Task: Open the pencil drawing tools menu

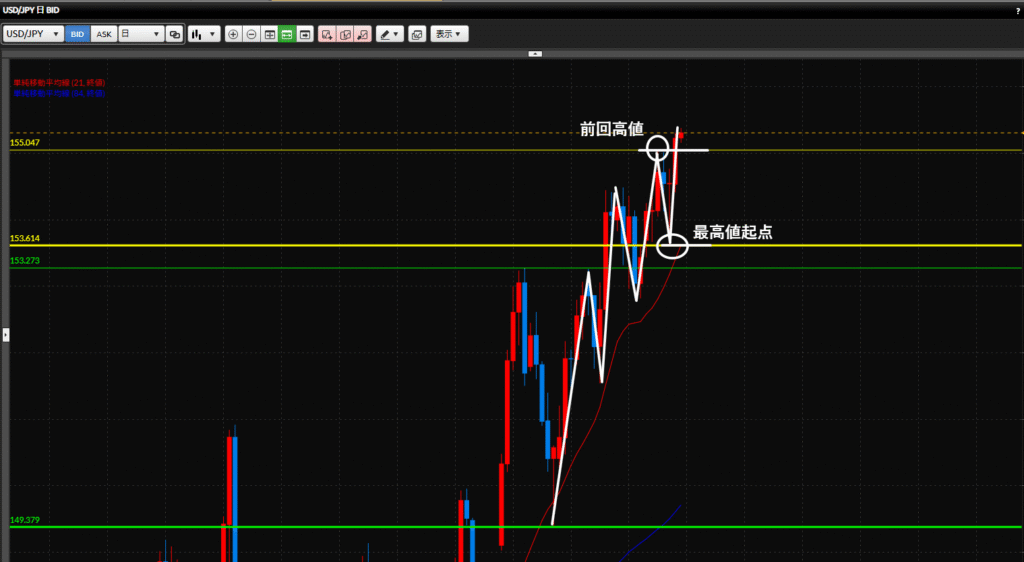Action: tap(389, 34)
